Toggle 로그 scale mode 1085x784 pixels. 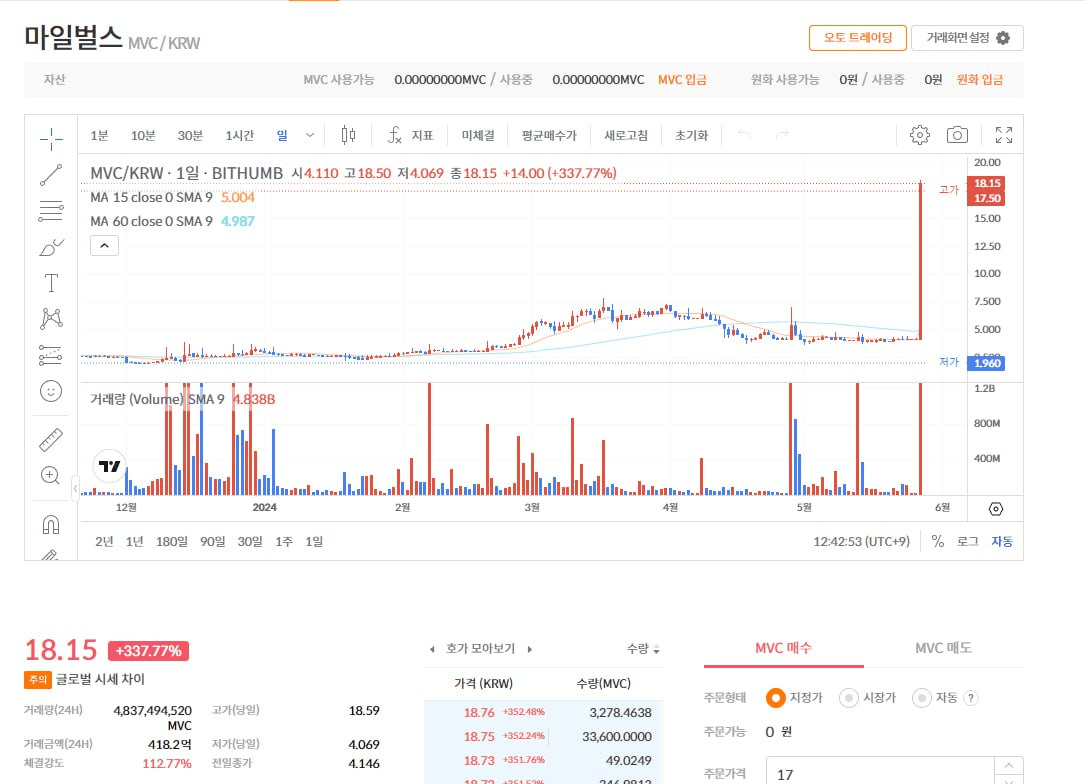coord(967,541)
